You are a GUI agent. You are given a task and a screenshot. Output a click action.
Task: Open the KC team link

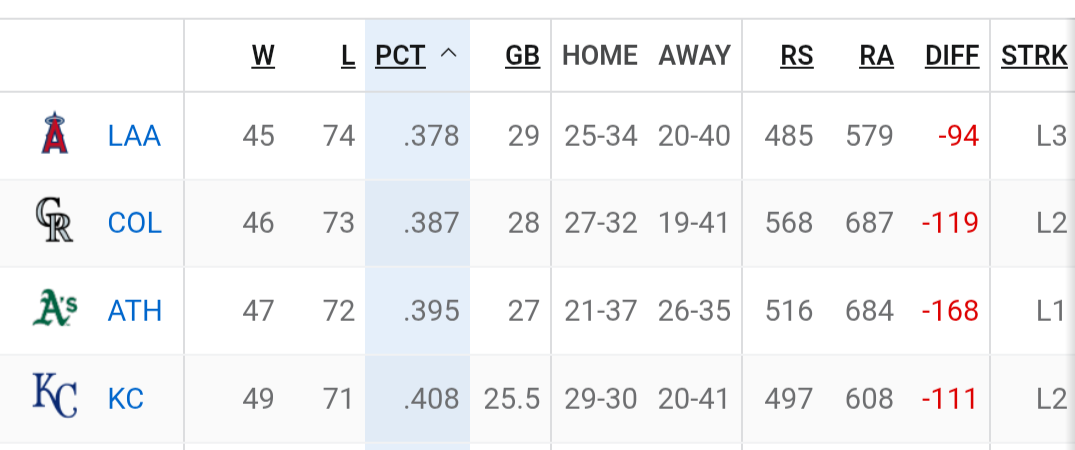pyautogui.click(x=125, y=399)
